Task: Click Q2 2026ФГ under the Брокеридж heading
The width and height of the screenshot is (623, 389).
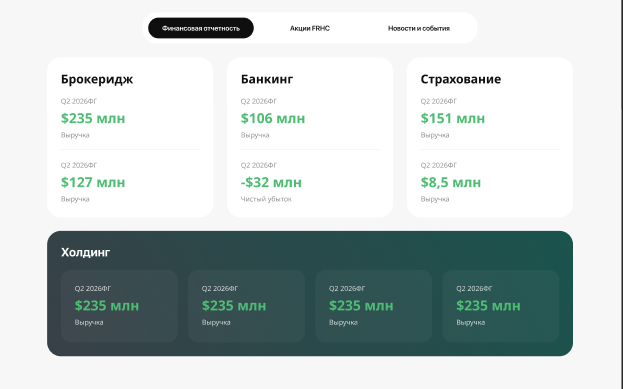Action: tap(79, 101)
